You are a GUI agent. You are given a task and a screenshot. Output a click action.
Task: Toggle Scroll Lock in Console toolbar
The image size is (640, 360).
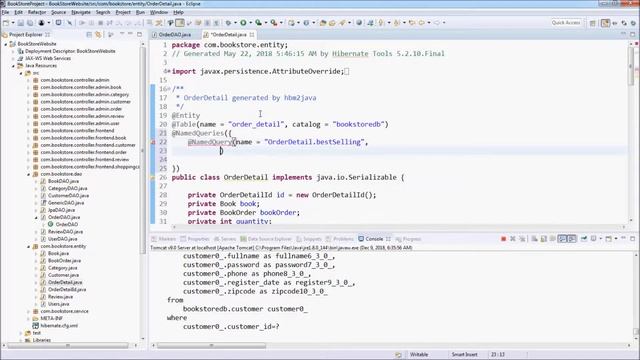pyautogui.click(x=543, y=239)
